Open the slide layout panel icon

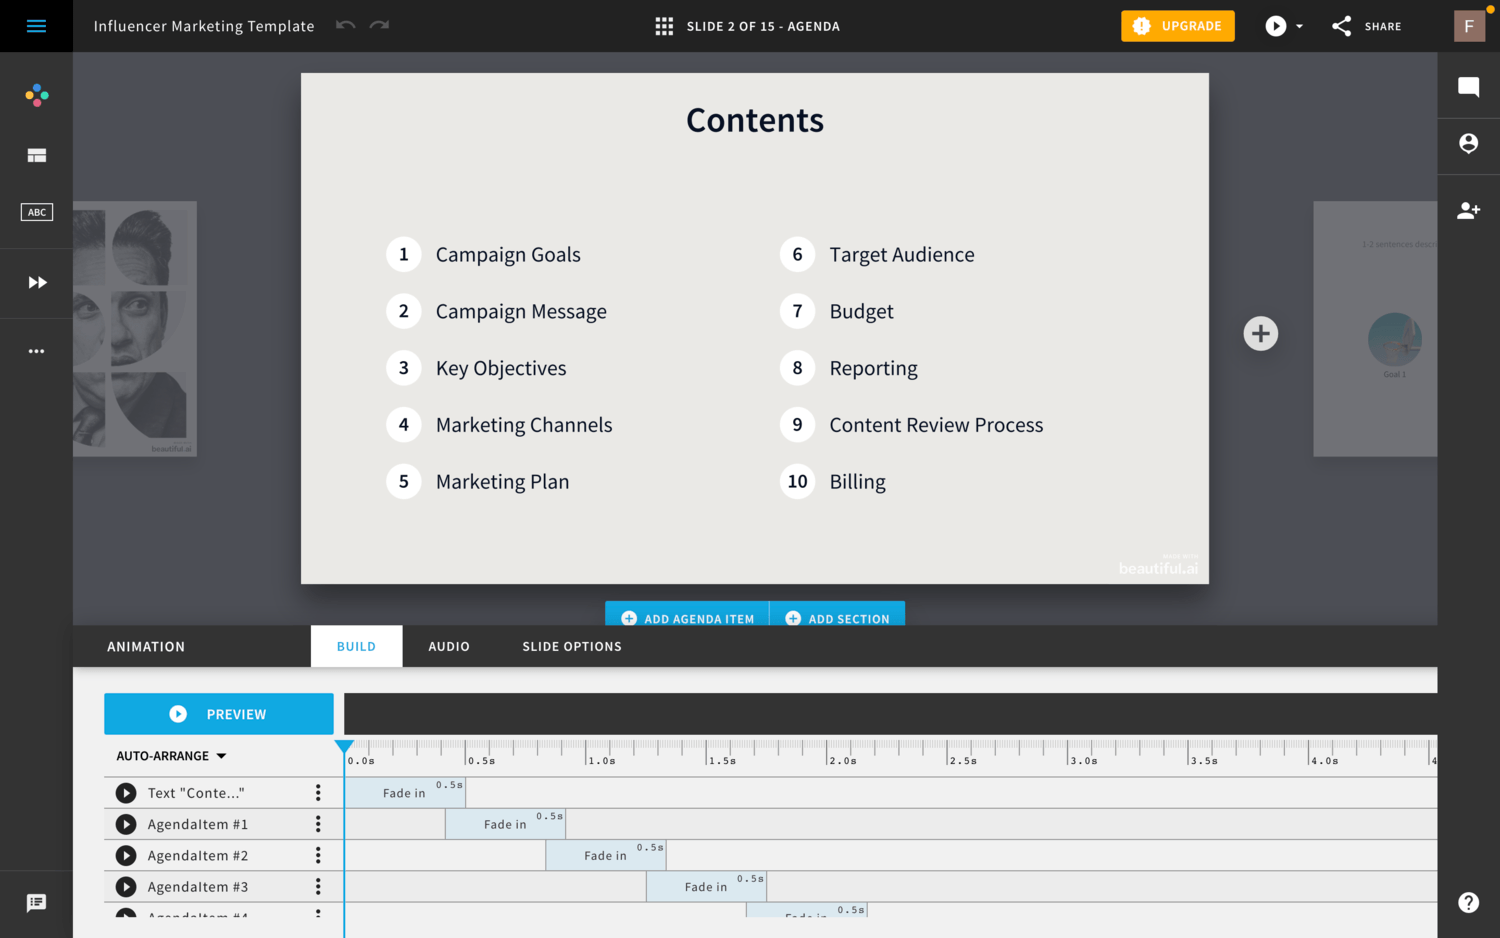37,155
